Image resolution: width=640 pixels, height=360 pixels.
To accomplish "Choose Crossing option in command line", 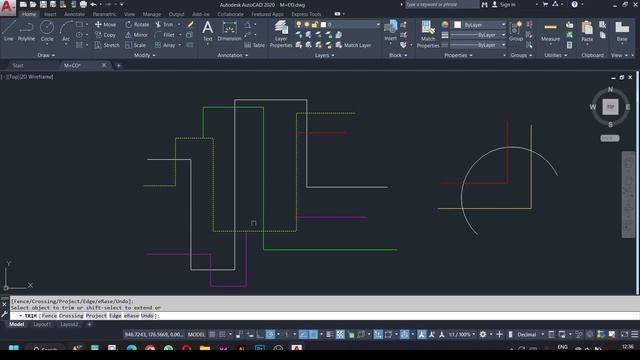I will pyautogui.click(x=71, y=316).
